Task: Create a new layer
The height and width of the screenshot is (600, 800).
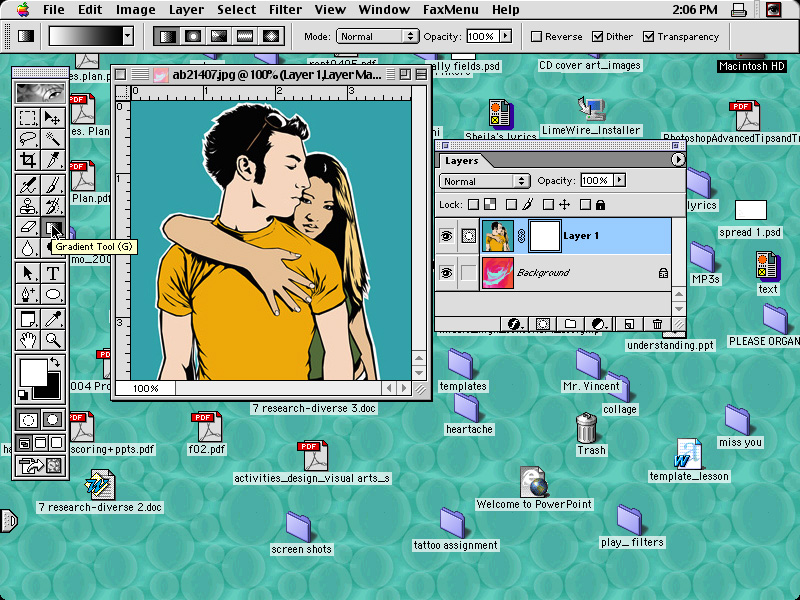Action: coord(629,324)
